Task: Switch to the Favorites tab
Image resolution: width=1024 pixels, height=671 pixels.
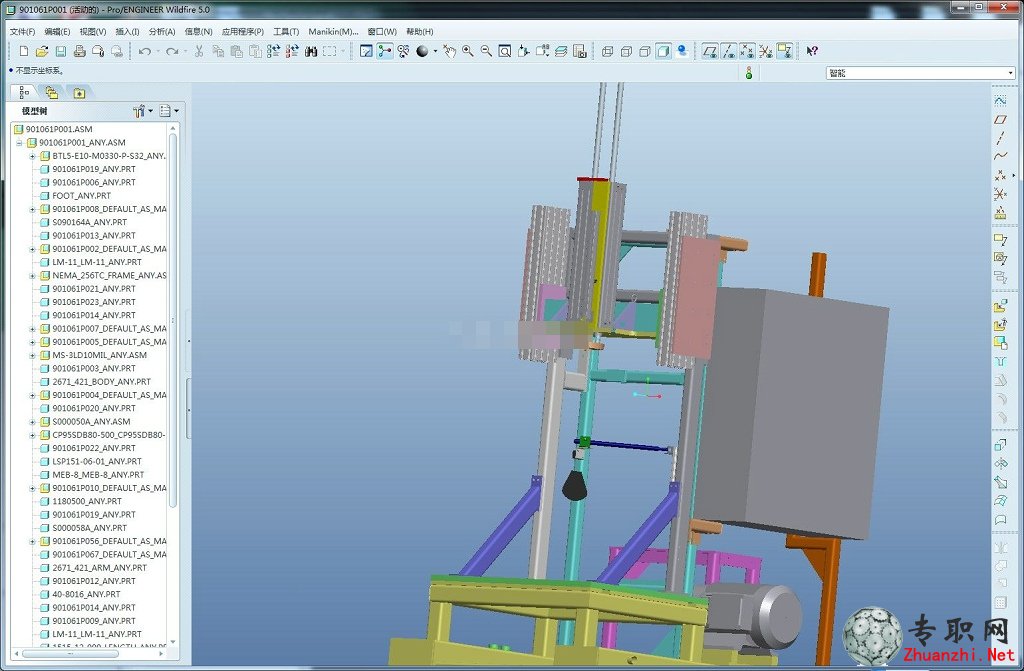Action: tap(79, 93)
